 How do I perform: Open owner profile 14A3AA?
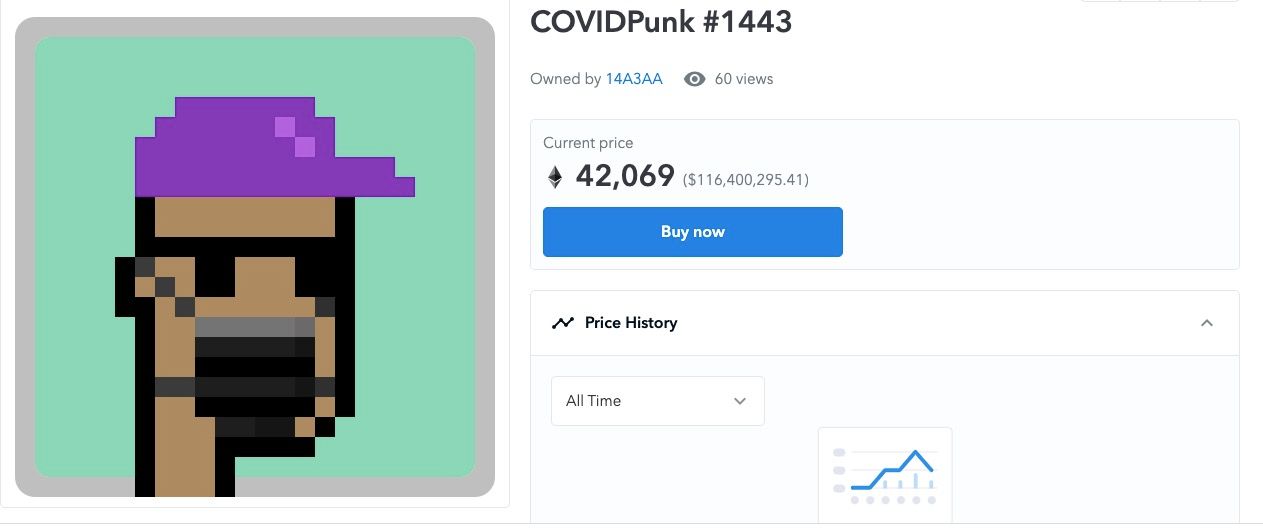pyautogui.click(x=634, y=79)
